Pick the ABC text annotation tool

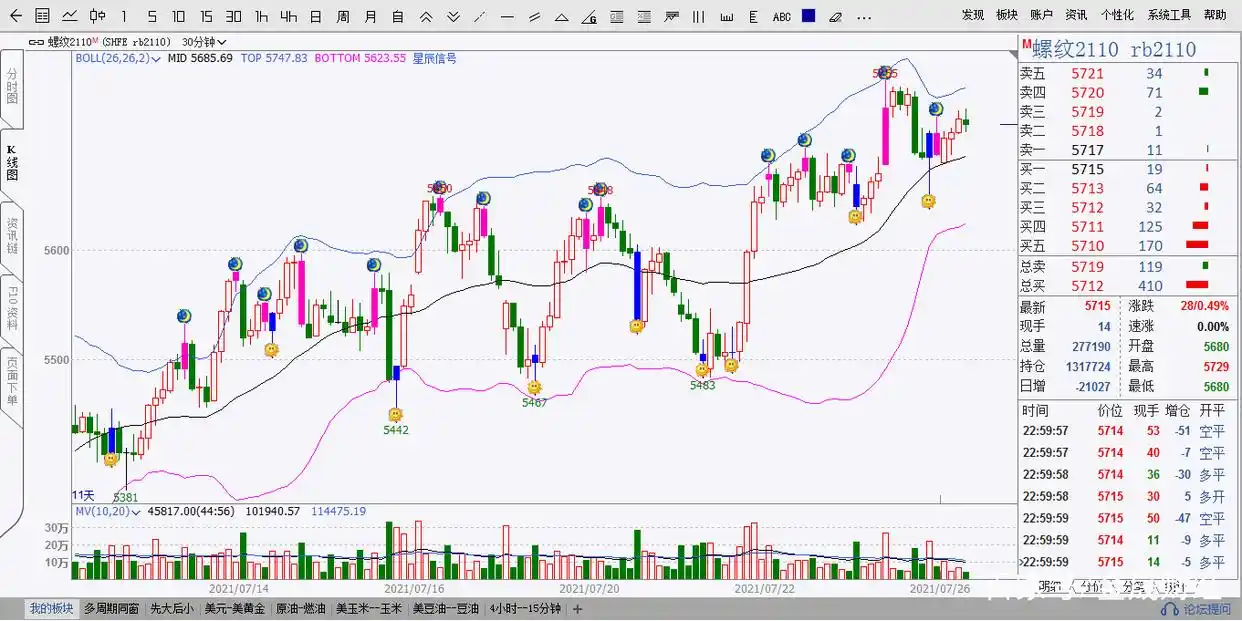782,16
